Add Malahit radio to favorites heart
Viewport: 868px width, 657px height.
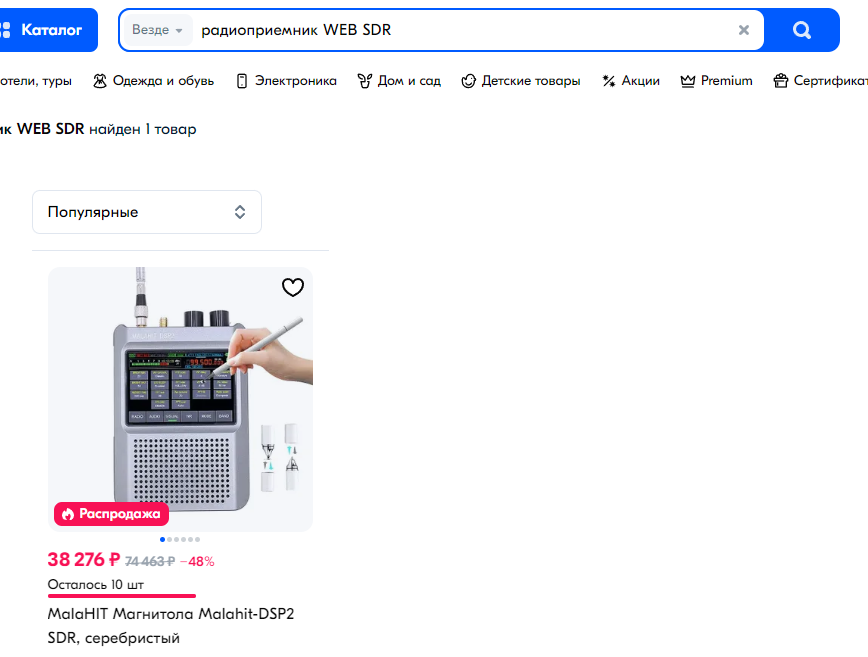pyautogui.click(x=293, y=287)
